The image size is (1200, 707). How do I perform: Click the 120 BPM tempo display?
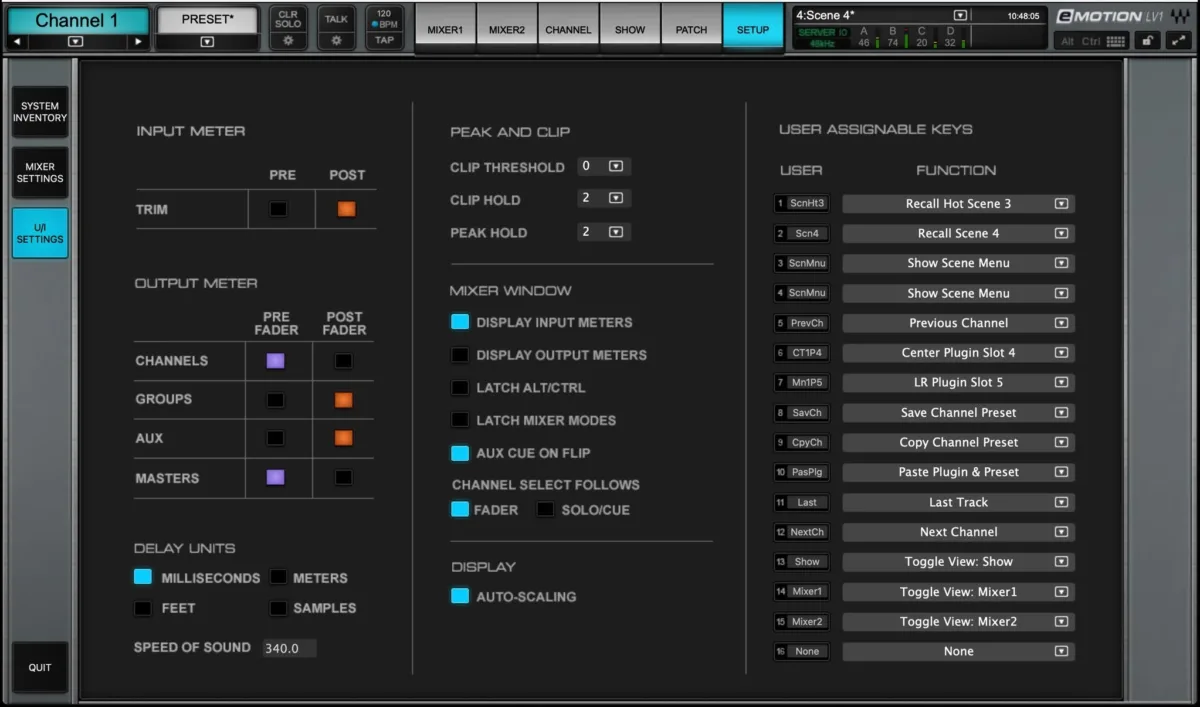point(384,19)
